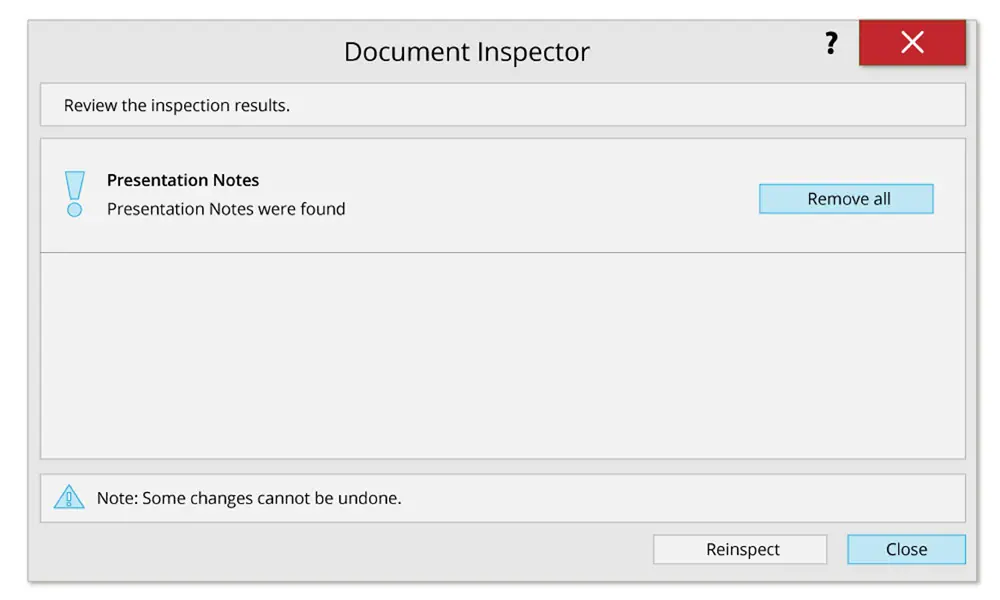The image size is (1000, 600).
Task: Click the 'Presentation Notes were found' message
Action: click(226, 209)
